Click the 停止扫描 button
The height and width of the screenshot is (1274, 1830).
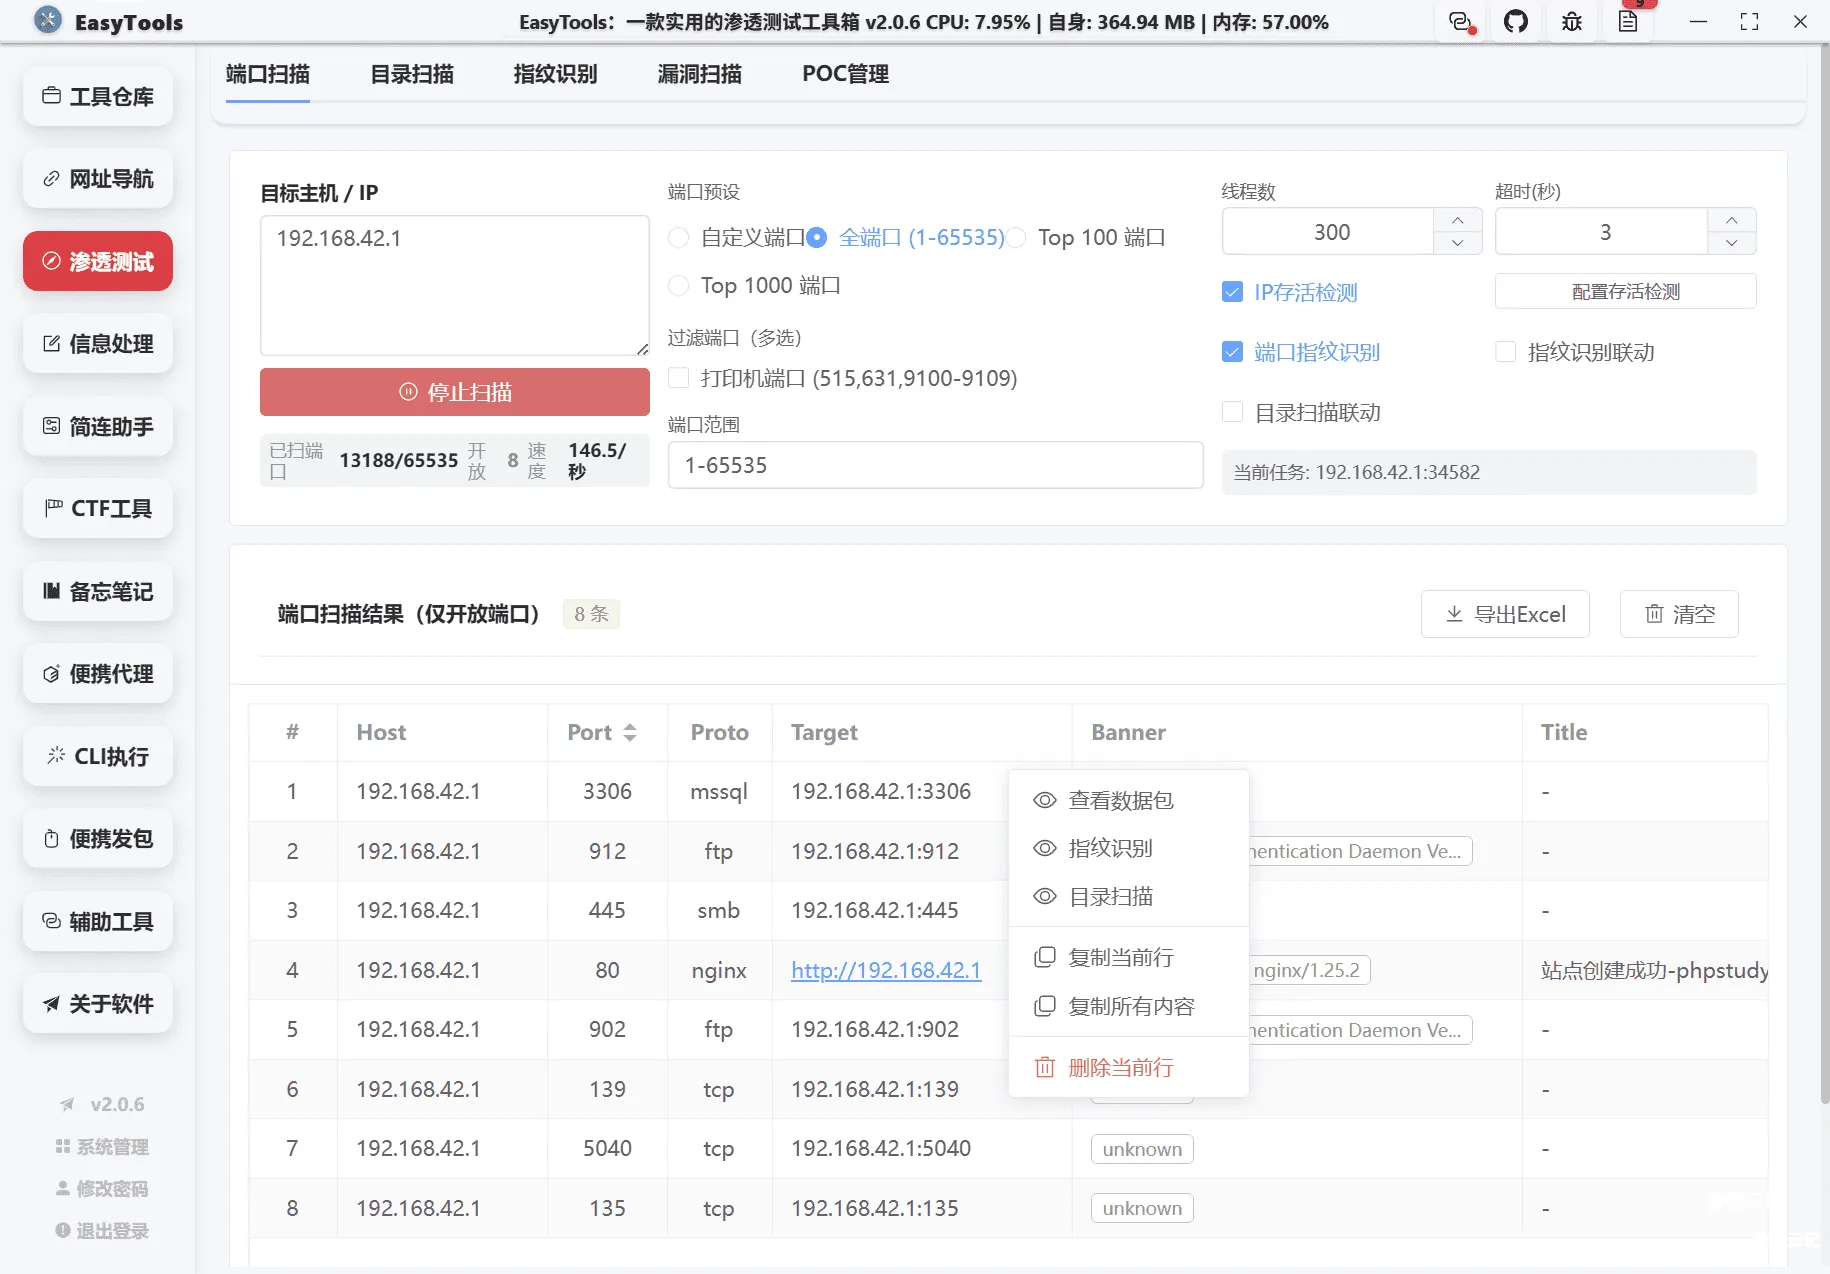point(454,392)
